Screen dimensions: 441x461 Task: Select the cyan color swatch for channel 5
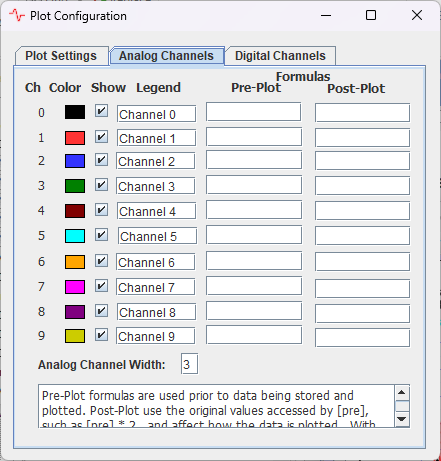tap(75, 236)
